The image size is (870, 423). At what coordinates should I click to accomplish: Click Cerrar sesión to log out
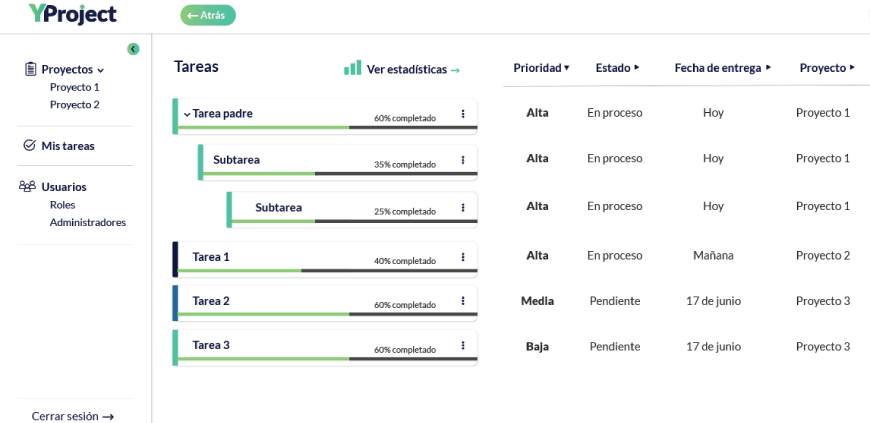[x=73, y=416]
